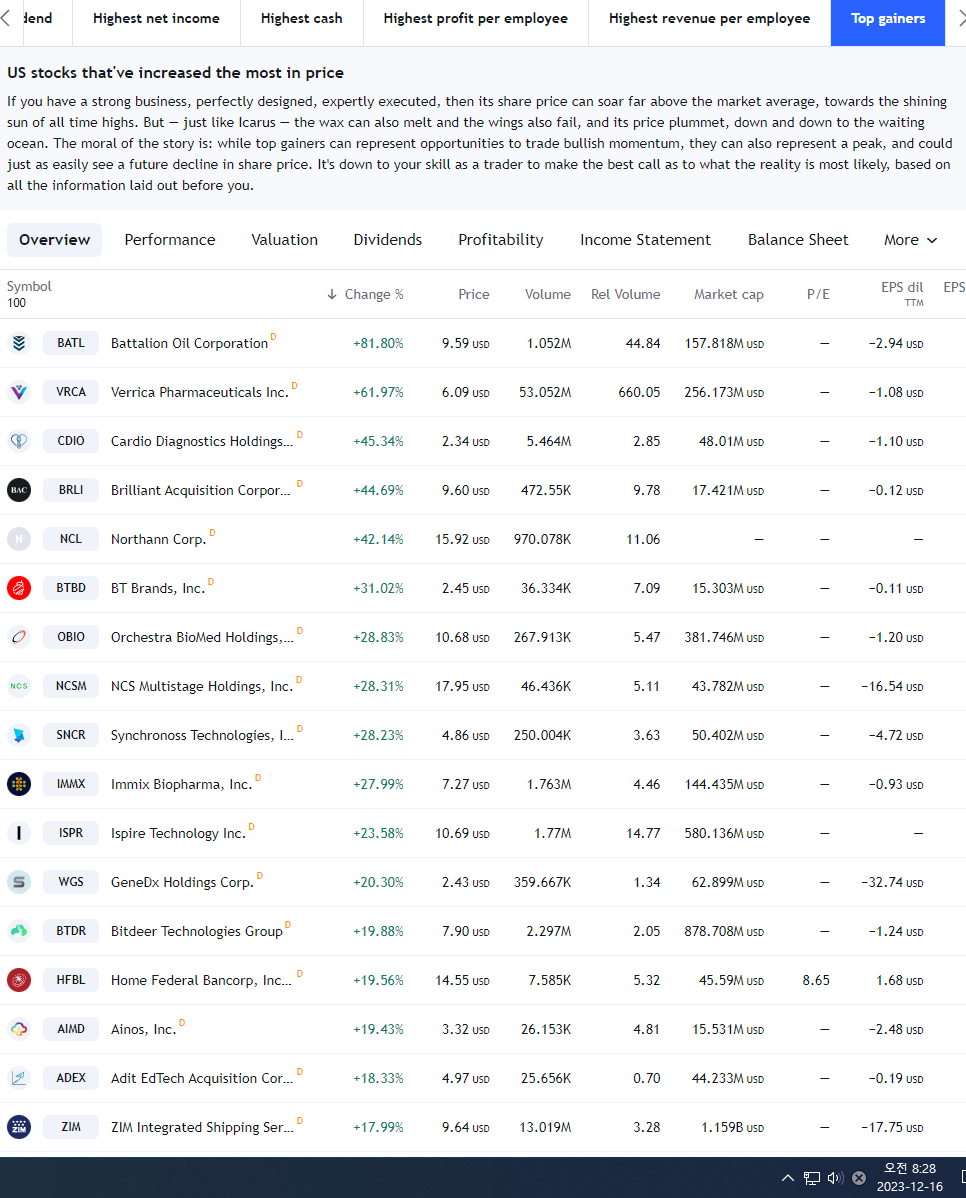Select the Top gainers tab
Viewport: 966px width, 1198px height.
tap(888, 18)
